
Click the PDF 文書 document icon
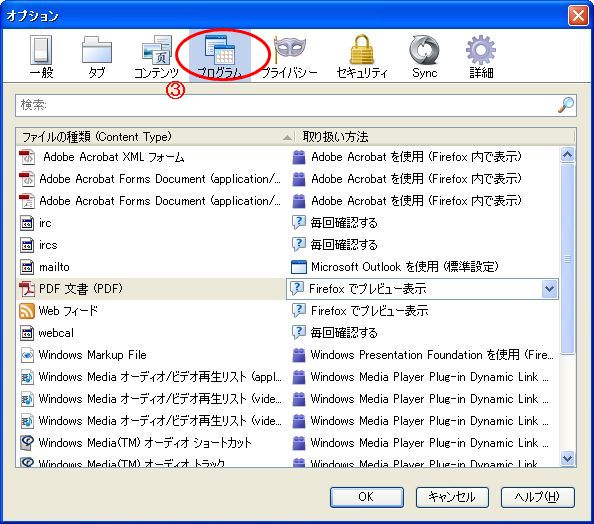coord(27,289)
